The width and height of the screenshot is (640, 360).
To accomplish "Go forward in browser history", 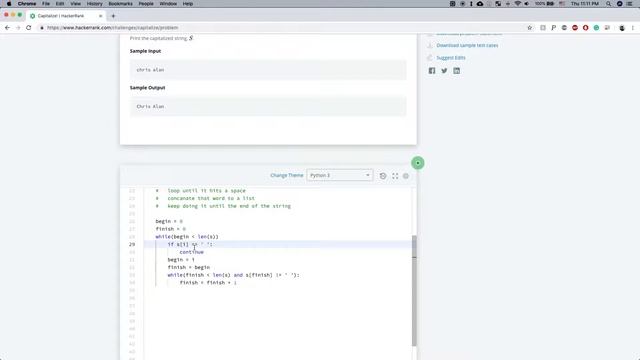I will coord(18,28).
